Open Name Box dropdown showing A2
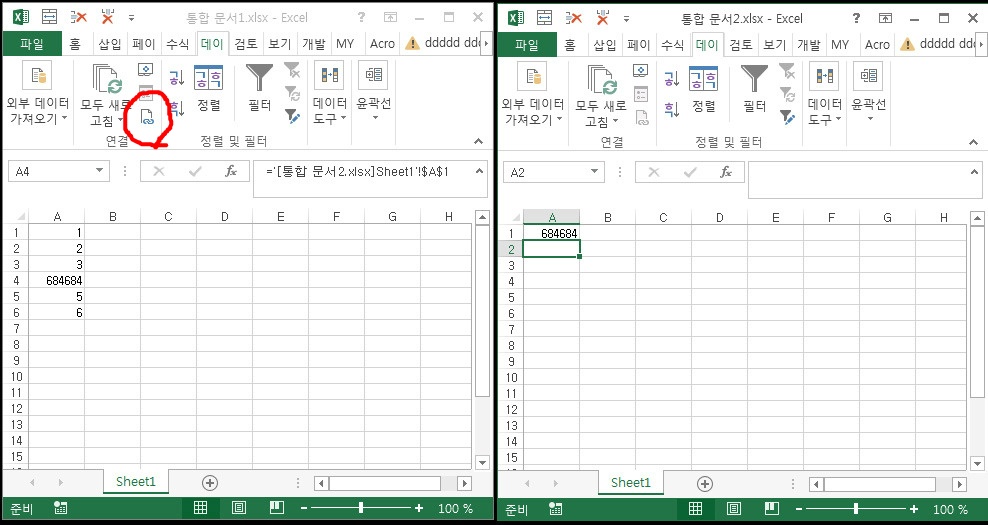 click(595, 172)
